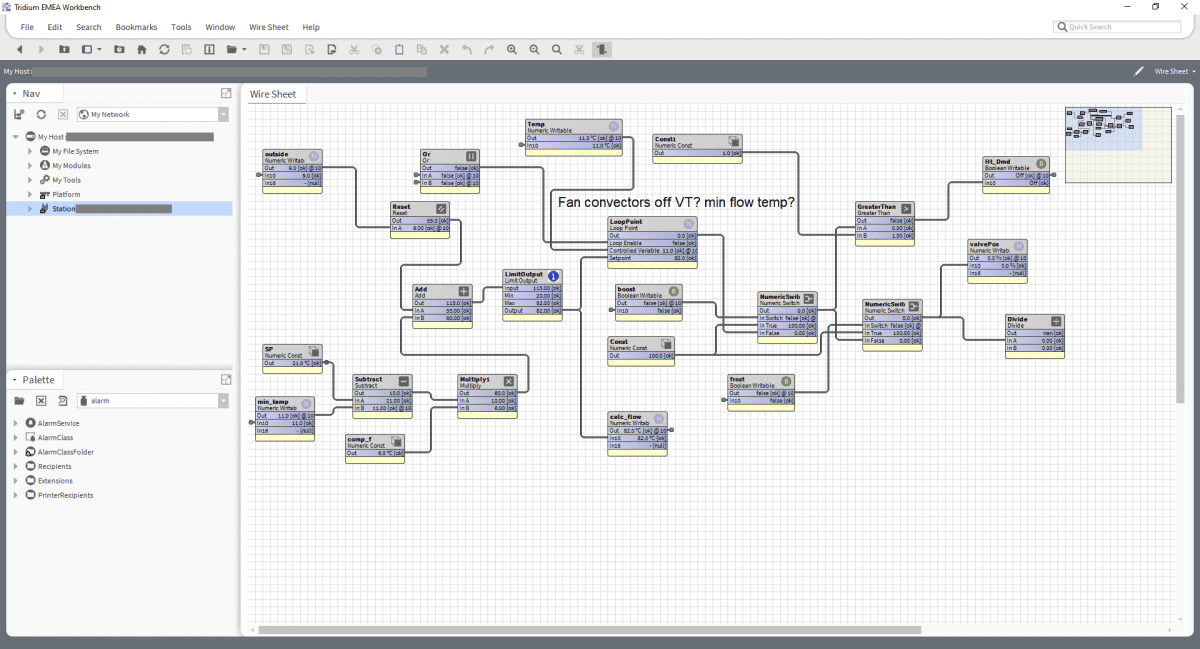Open a palette using the folder icon
The image size is (1200, 649).
(x=18, y=400)
